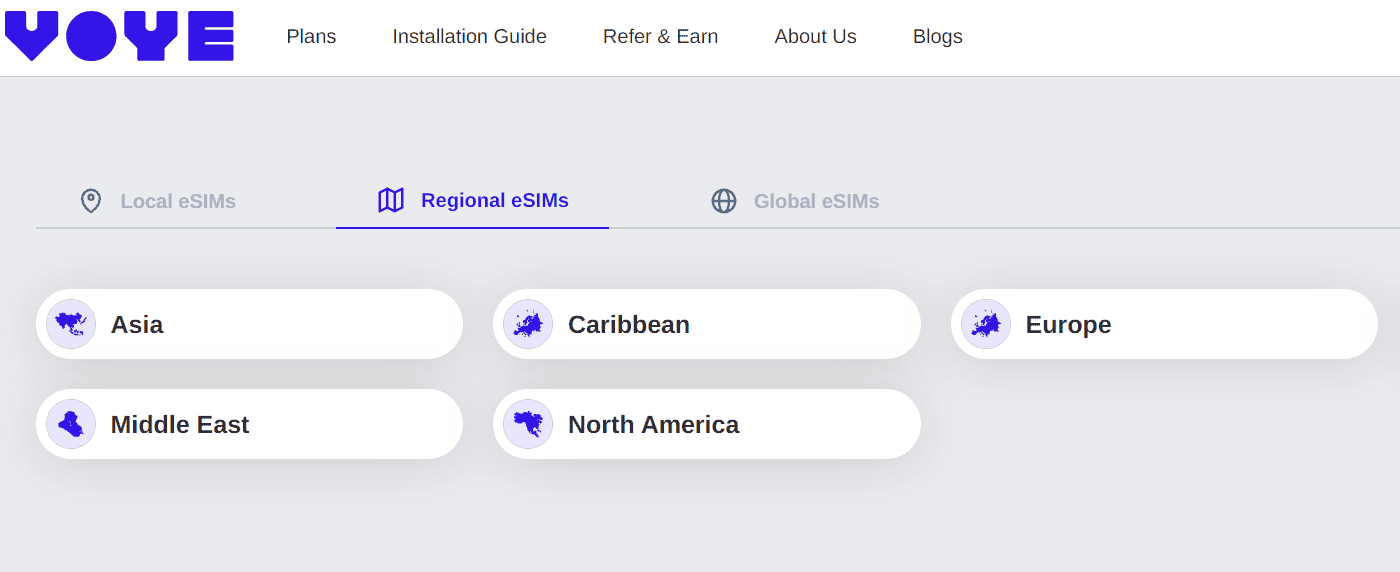Open the Plans menu item
Screen dimensions: 1400x572
[311, 37]
